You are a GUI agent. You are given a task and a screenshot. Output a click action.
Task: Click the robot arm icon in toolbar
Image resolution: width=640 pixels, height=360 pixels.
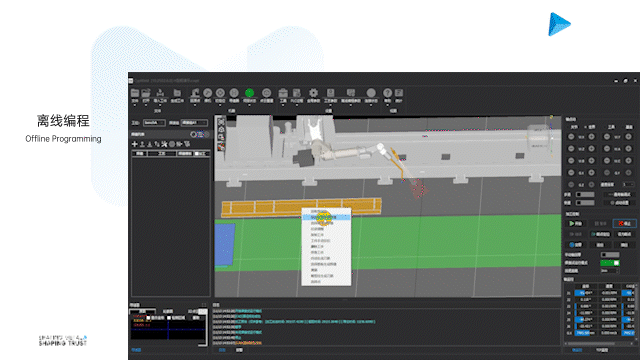[x=195, y=93]
